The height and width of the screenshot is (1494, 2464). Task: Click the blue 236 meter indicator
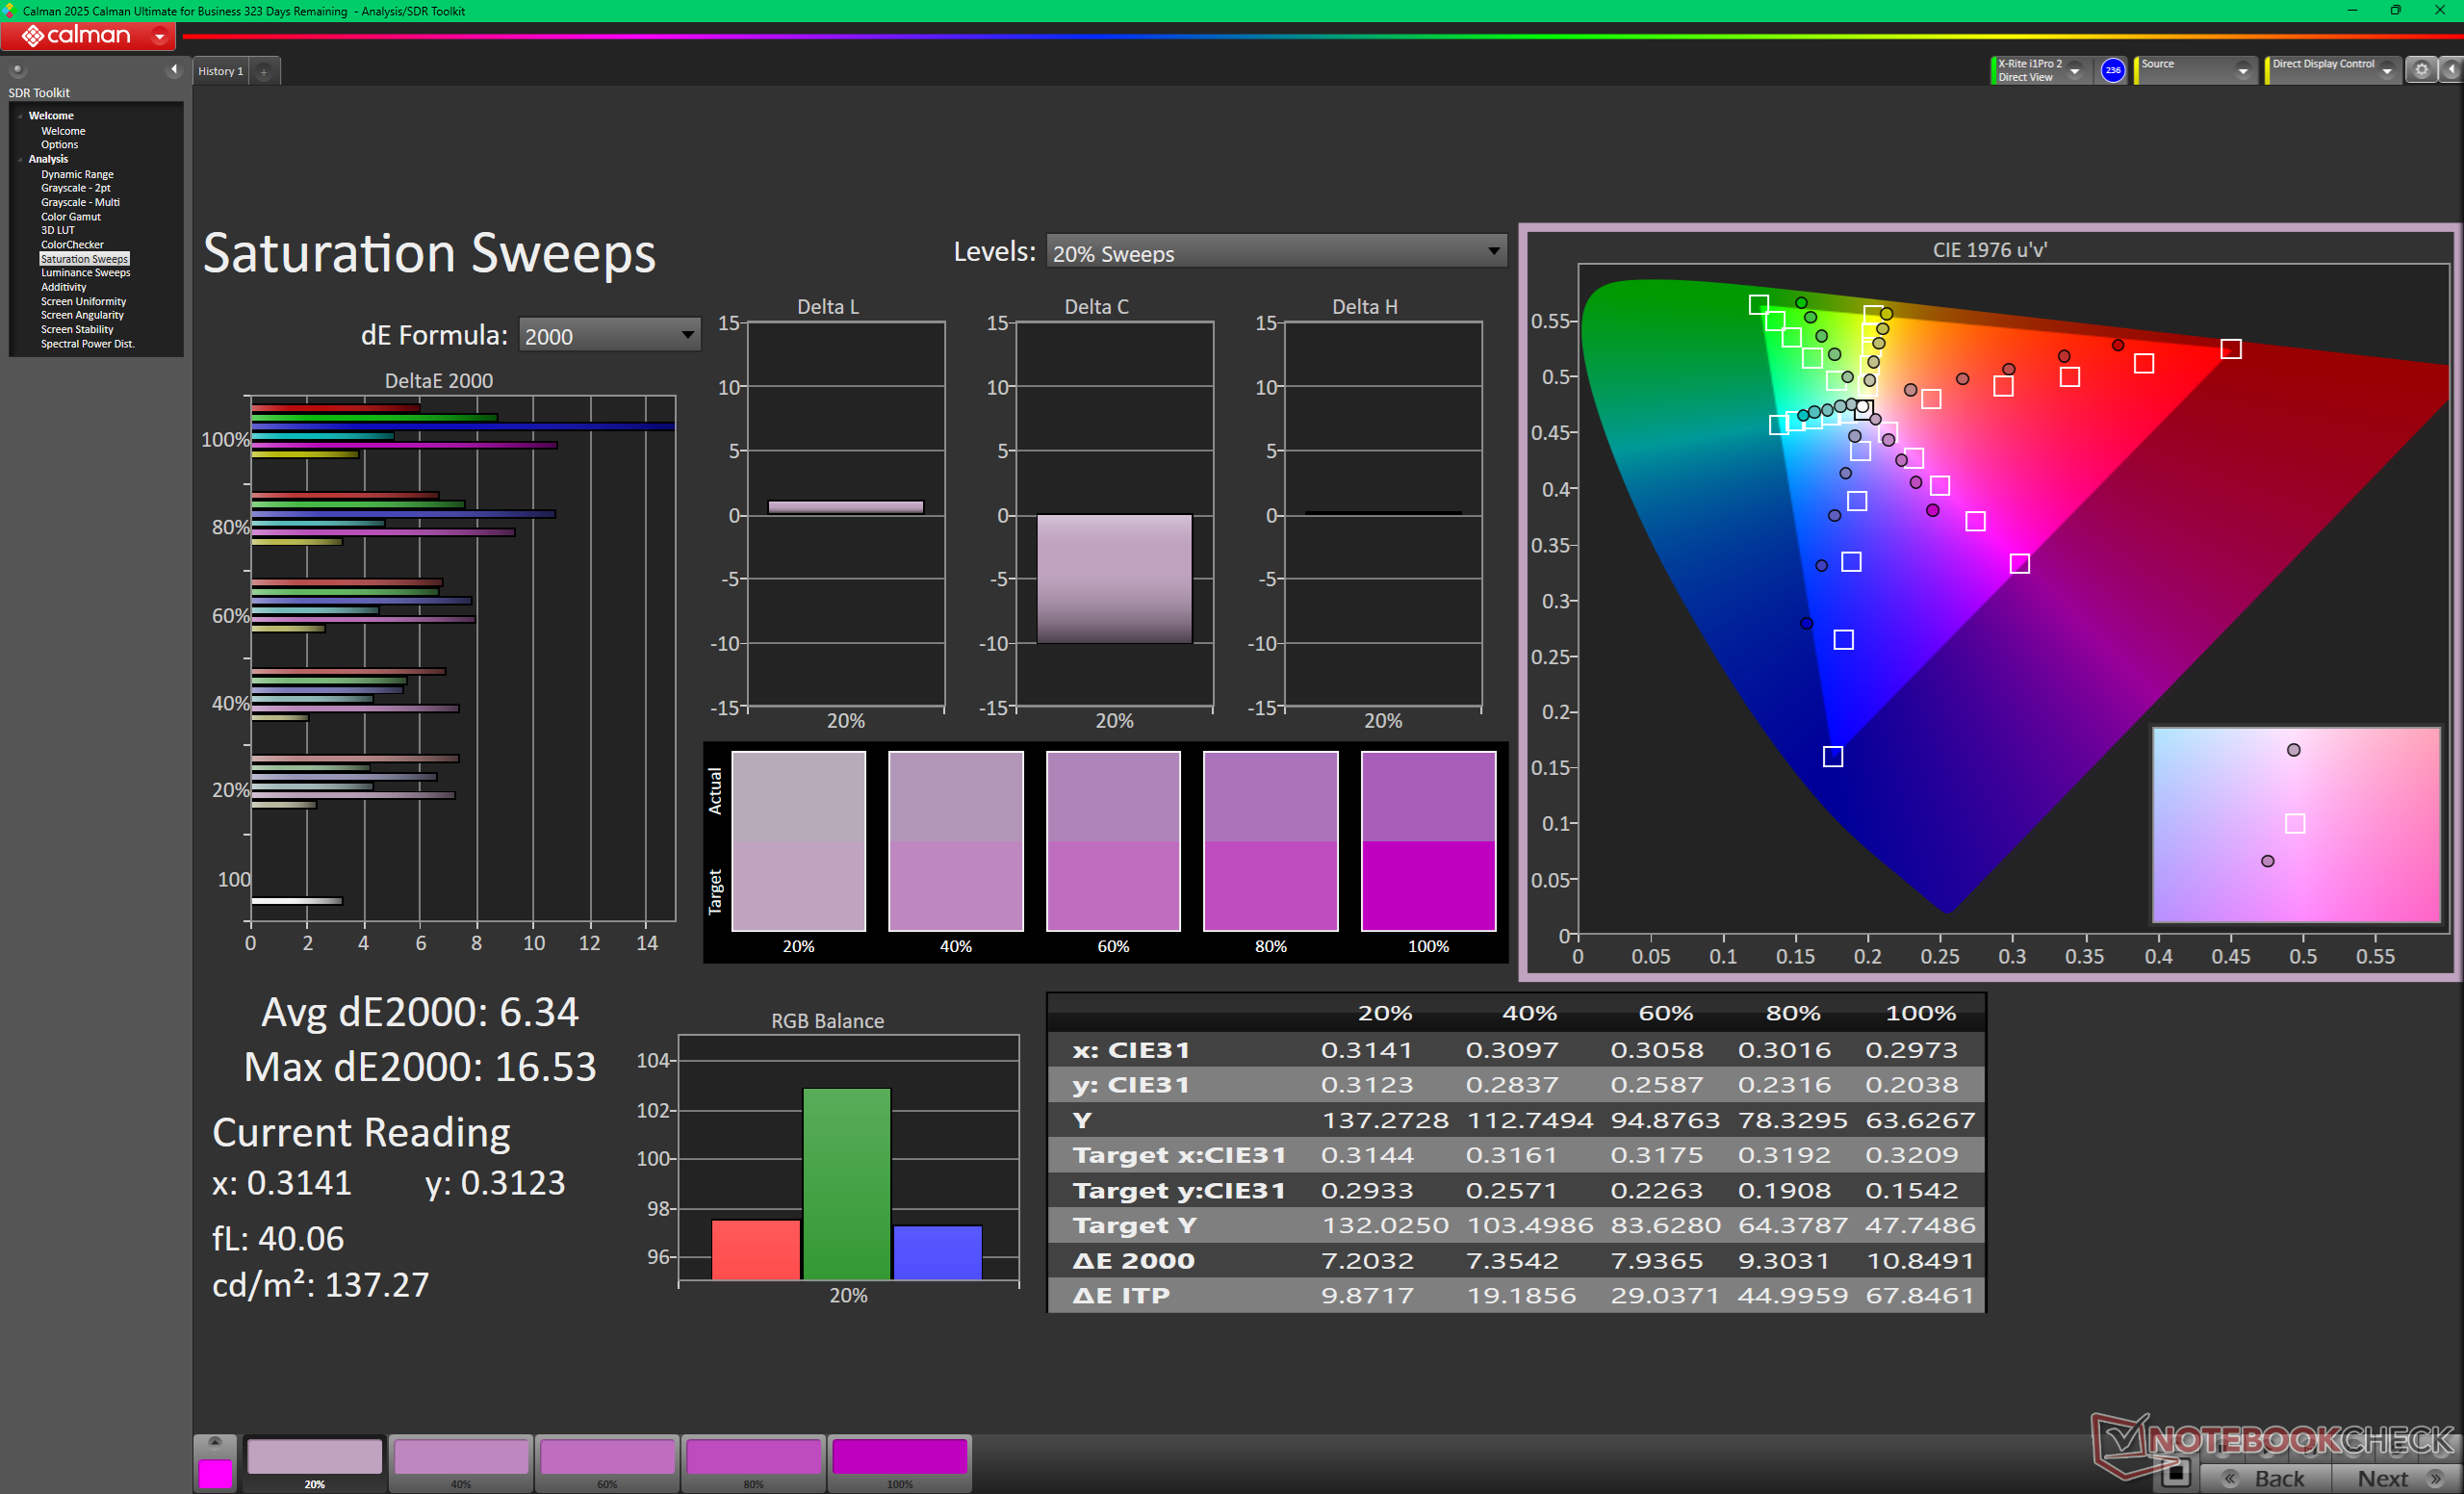2112,70
